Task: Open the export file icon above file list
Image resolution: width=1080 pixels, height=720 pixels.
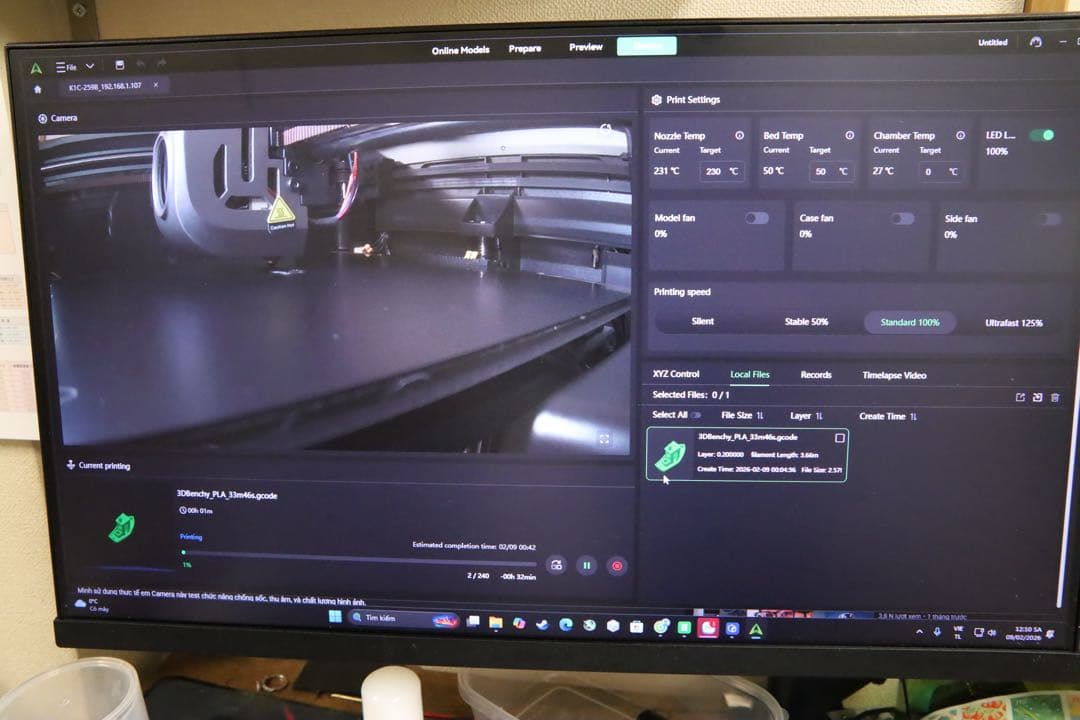Action: [x=1021, y=397]
